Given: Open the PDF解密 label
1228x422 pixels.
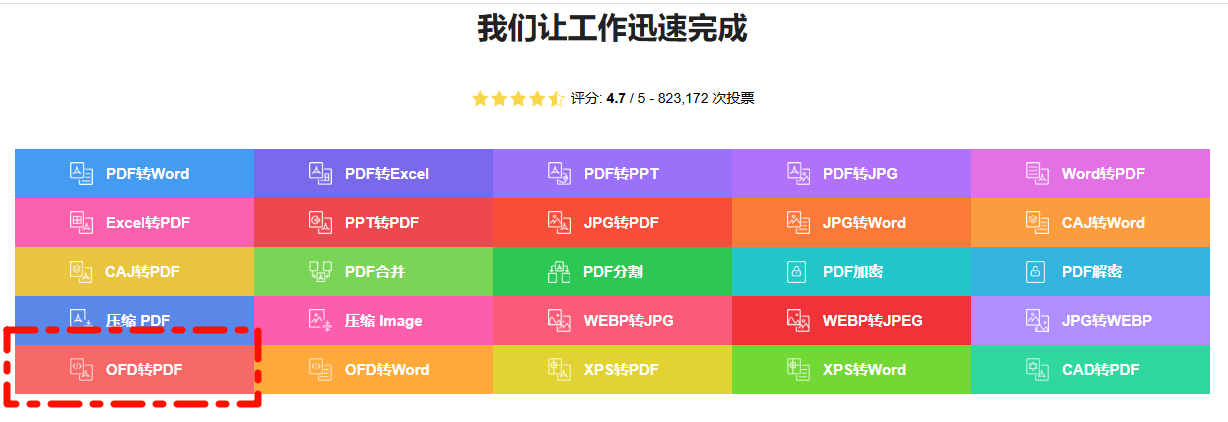Looking at the screenshot, I should click(x=1092, y=271).
